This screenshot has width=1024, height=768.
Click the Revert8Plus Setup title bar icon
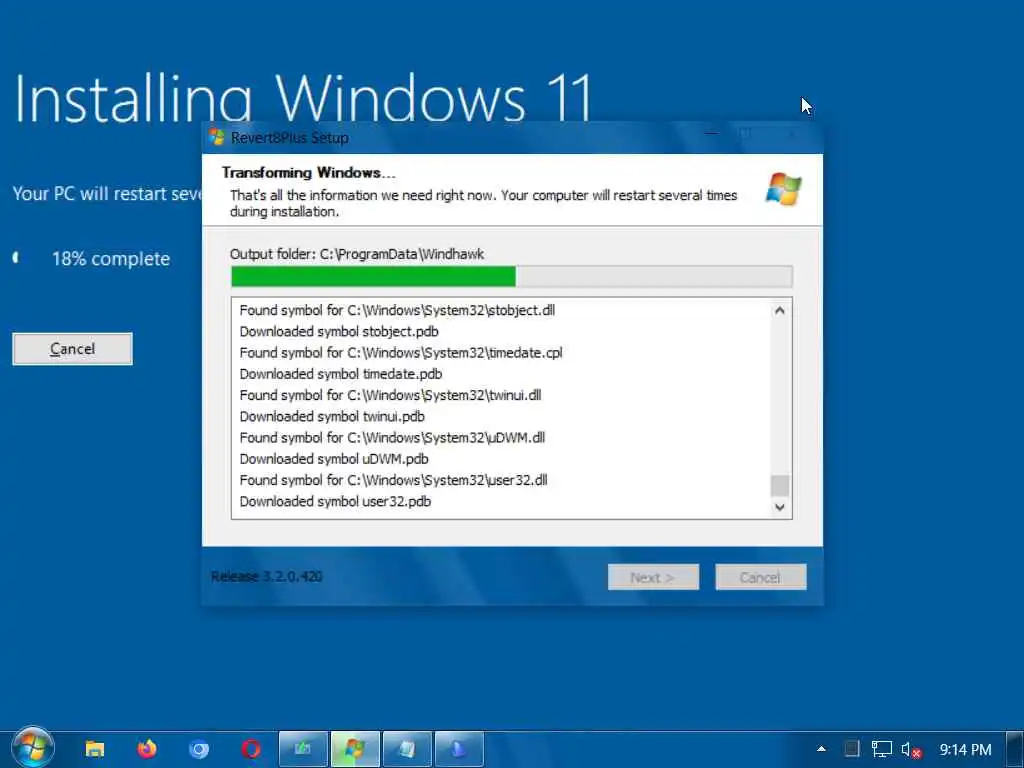[x=217, y=137]
